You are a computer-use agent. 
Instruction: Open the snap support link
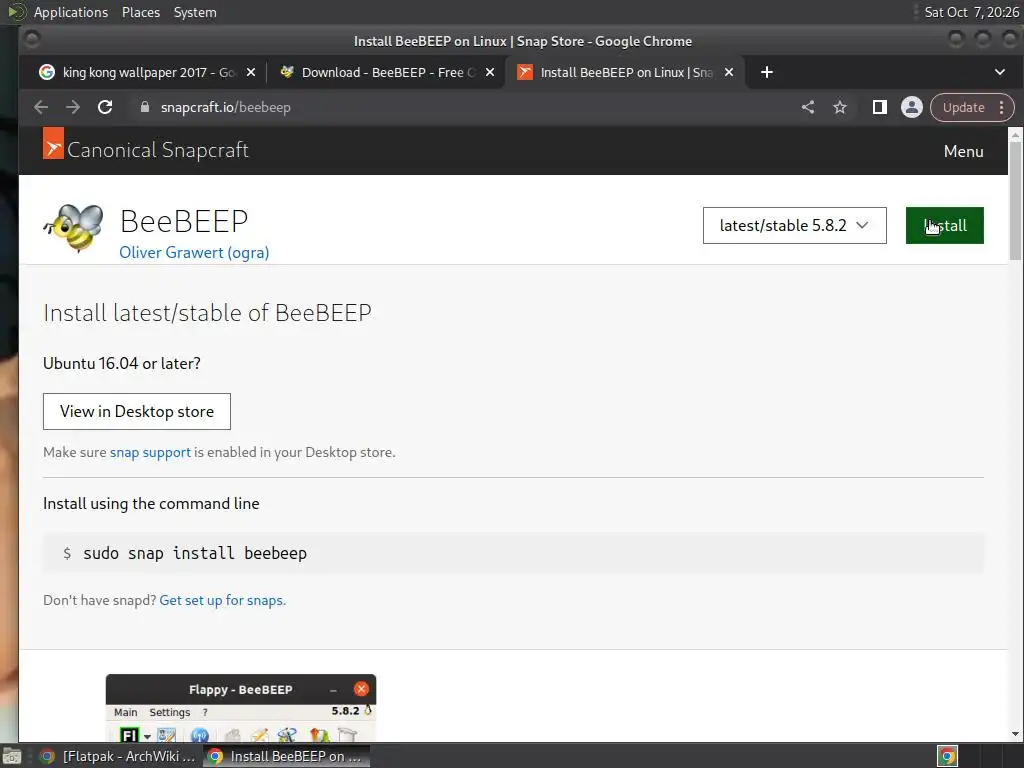[x=150, y=453]
